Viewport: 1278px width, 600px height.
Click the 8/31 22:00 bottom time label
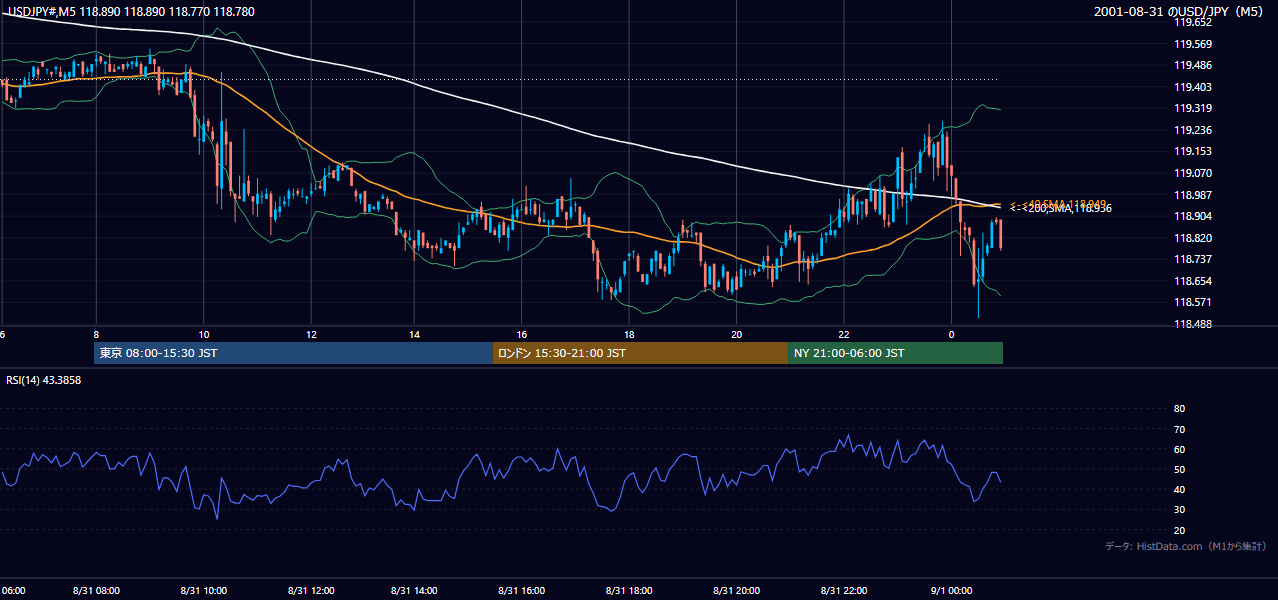[843, 591]
